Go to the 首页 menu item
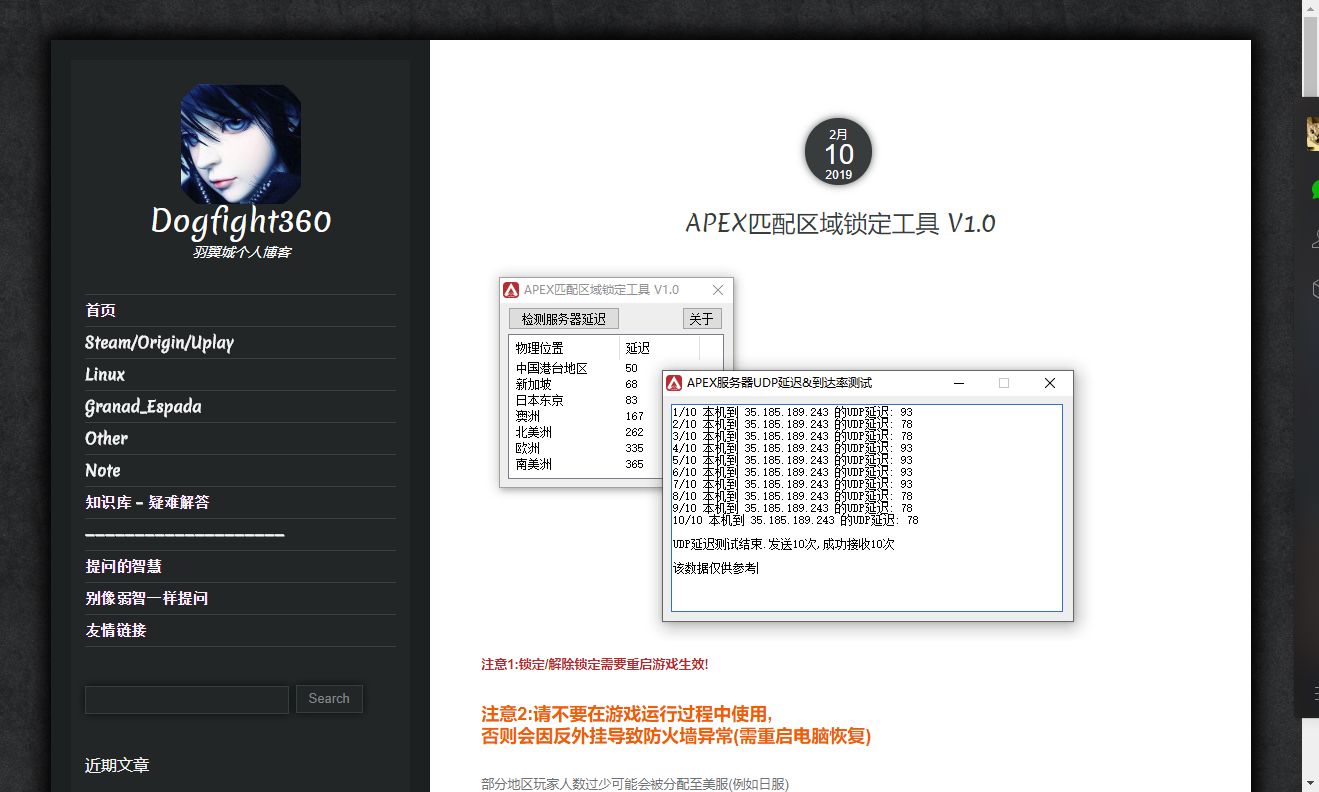The width and height of the screenshot is (1319, 792). pyautogui.click(x=100, y=311)
